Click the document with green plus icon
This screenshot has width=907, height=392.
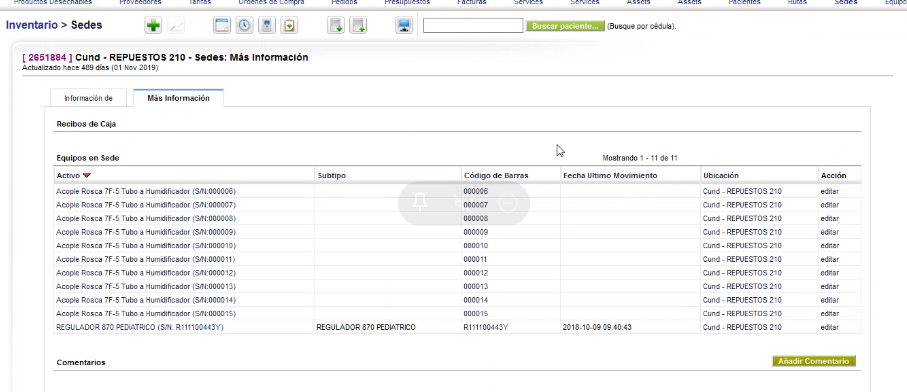coord(358,25)
